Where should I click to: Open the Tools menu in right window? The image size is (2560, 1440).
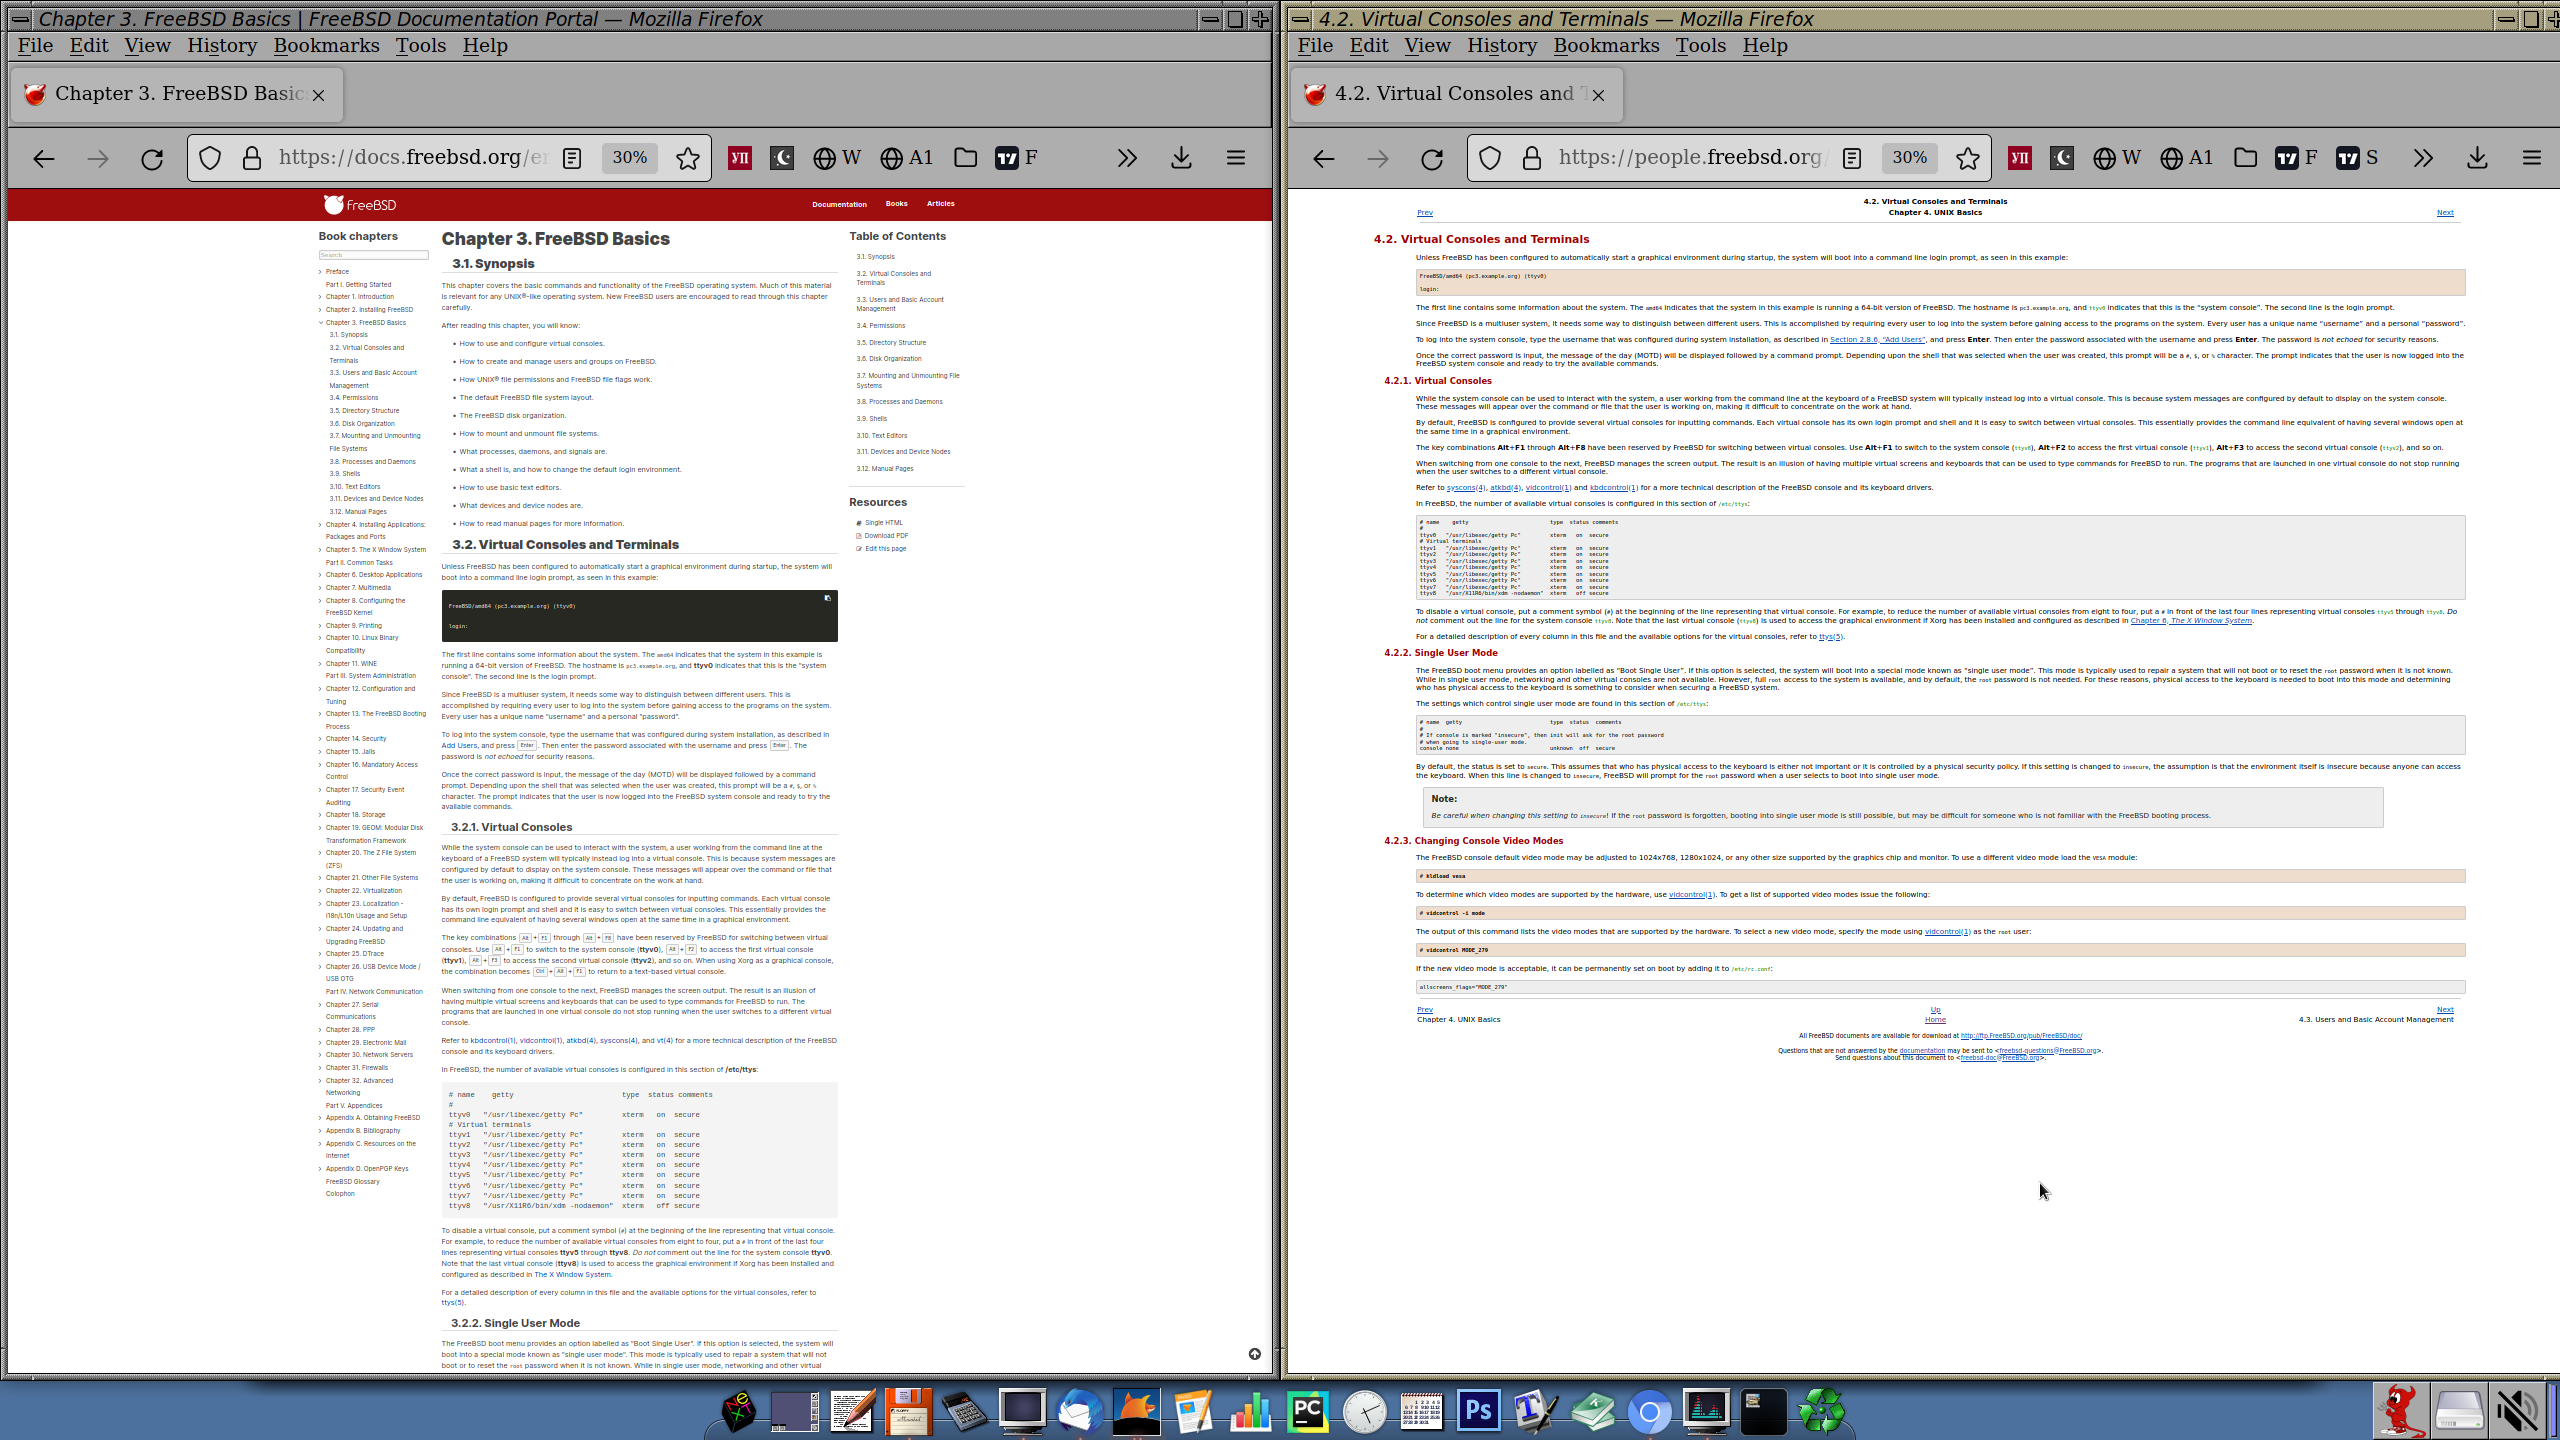click(1700, 45)
